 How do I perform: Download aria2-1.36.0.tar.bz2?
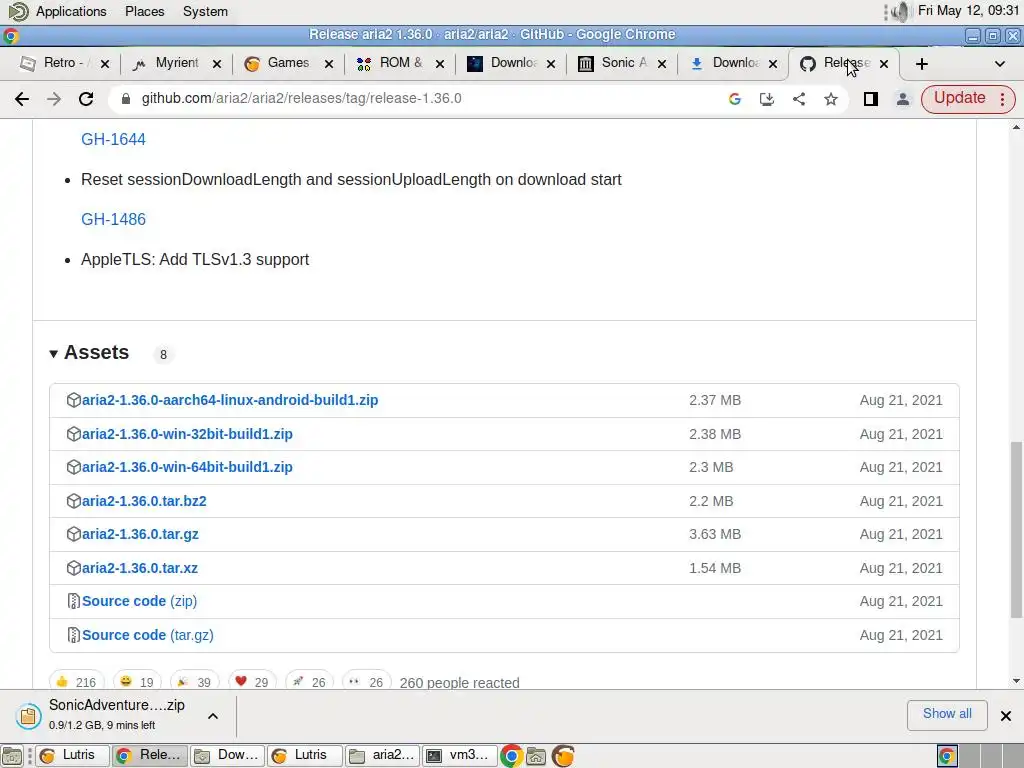tap(144, 501)
